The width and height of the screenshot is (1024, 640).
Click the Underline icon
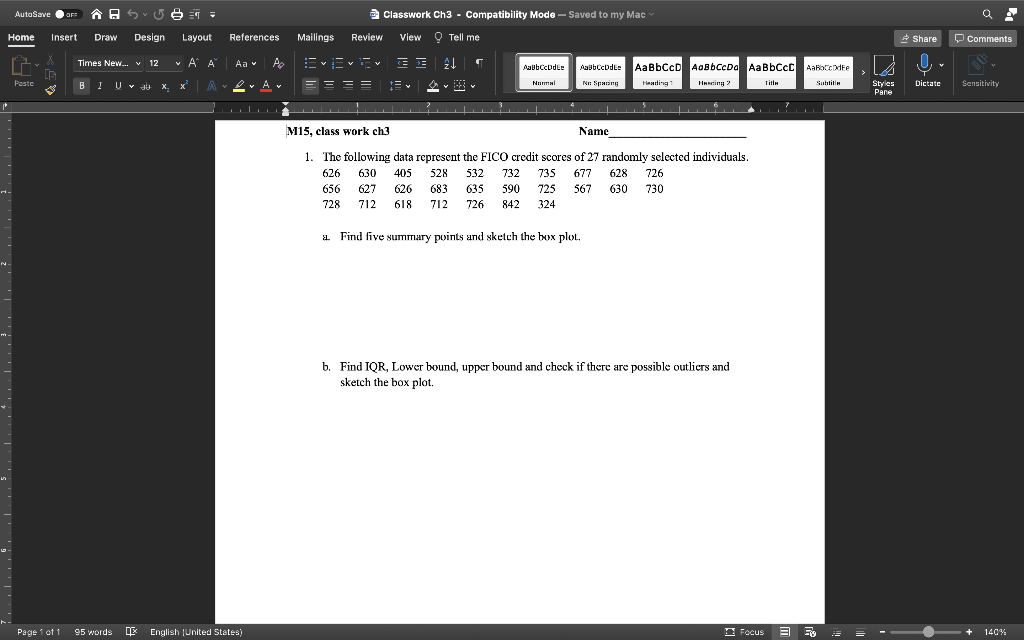[x=116, y=85]
